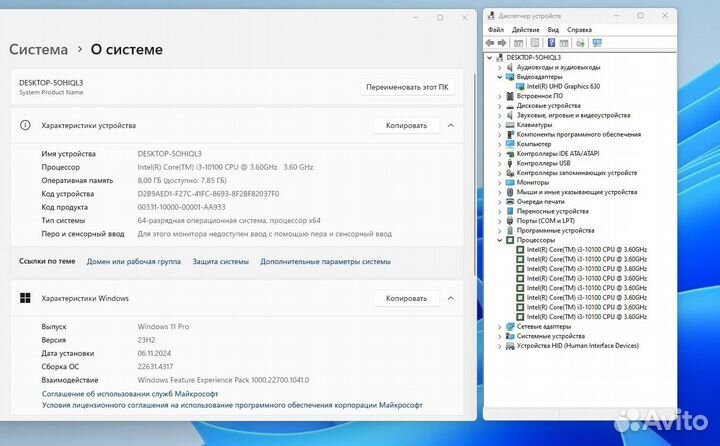Screen dimensions: 720x446
Task: Click Переименовать этот ПК button
Action: (407, 87)
